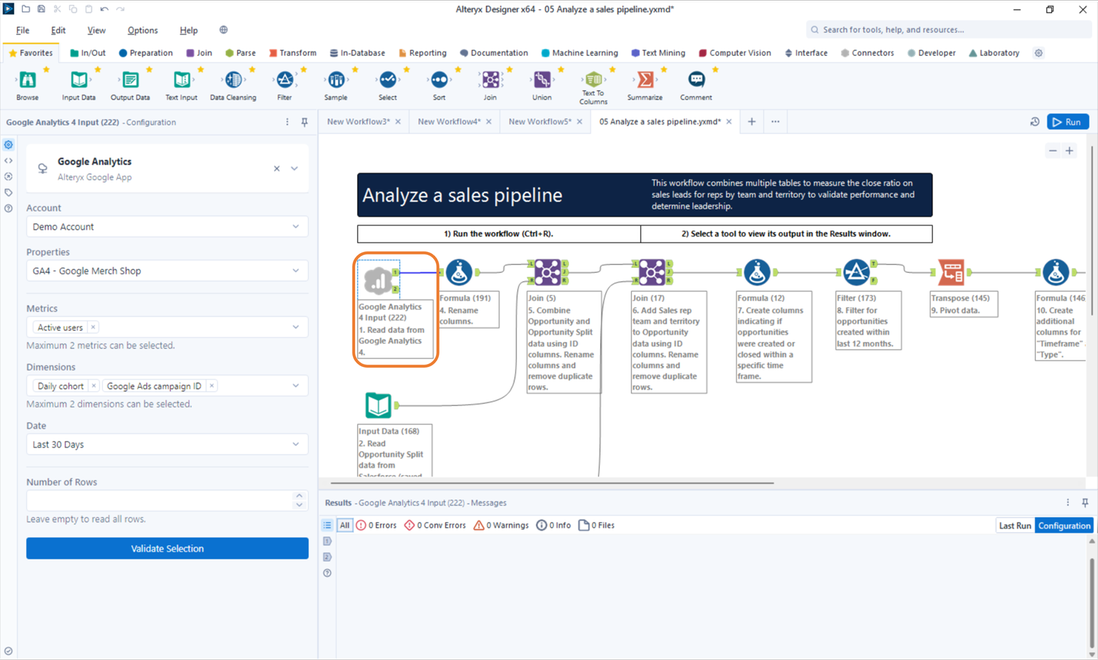Select the Text Input tool icon
The image size is (1098, 660).
tap(181, 80)
